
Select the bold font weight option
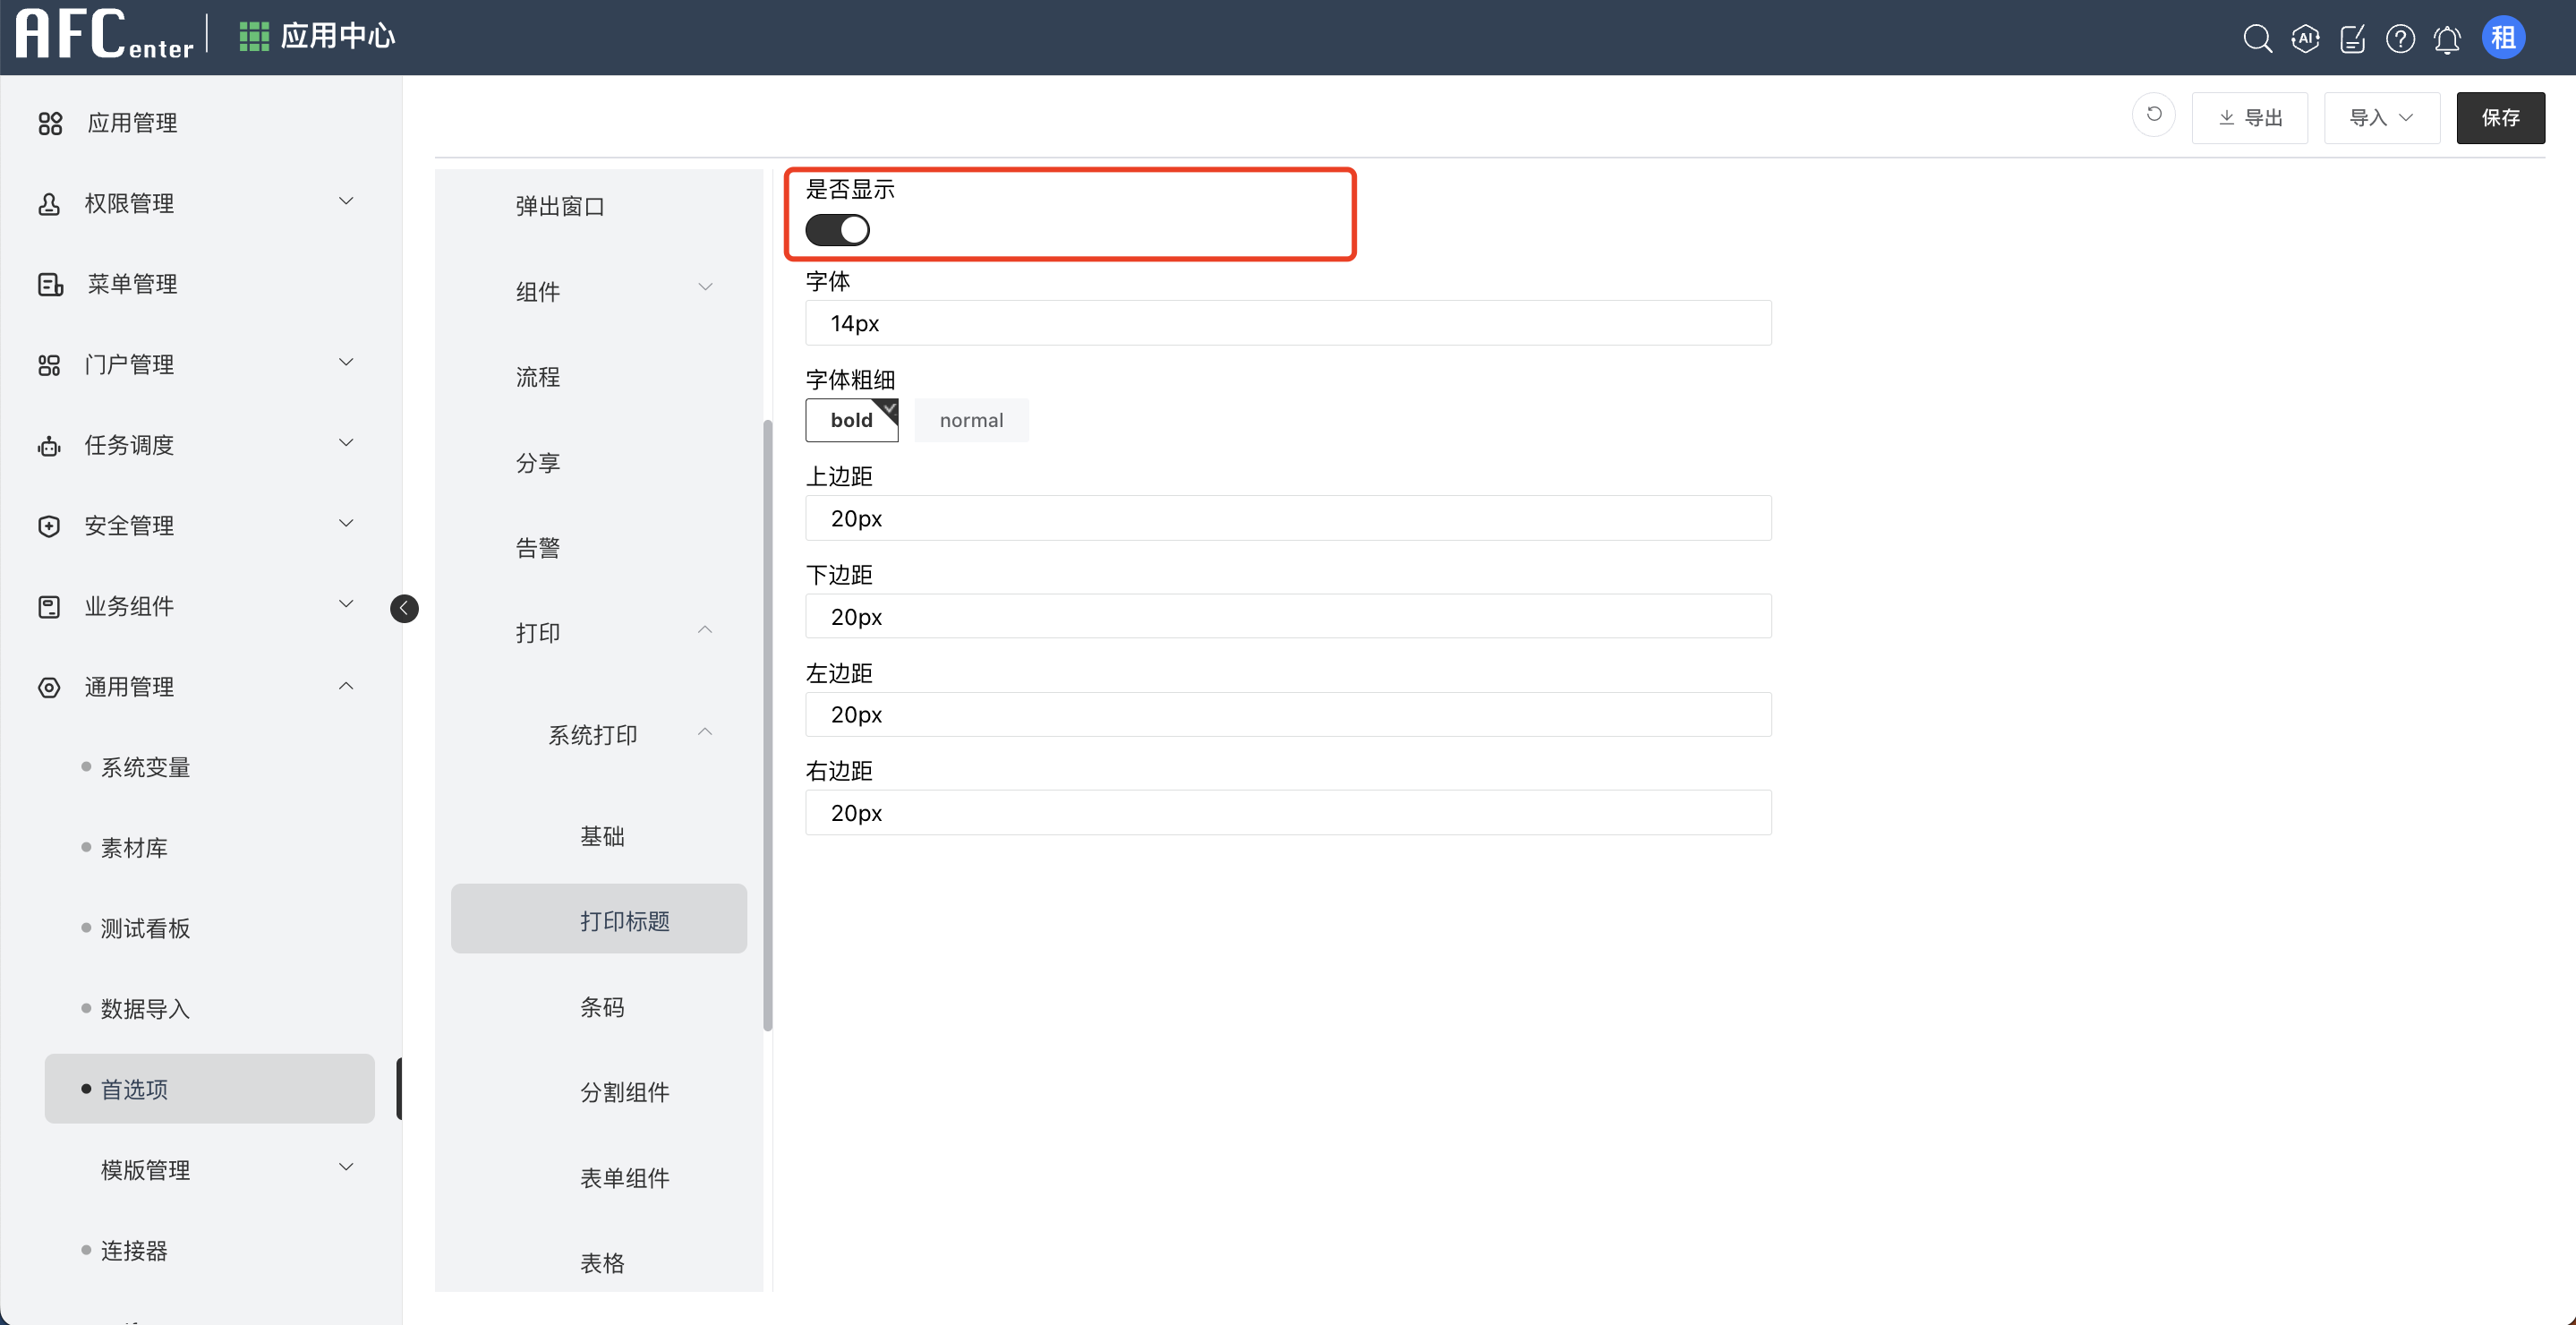coord(851,420)
